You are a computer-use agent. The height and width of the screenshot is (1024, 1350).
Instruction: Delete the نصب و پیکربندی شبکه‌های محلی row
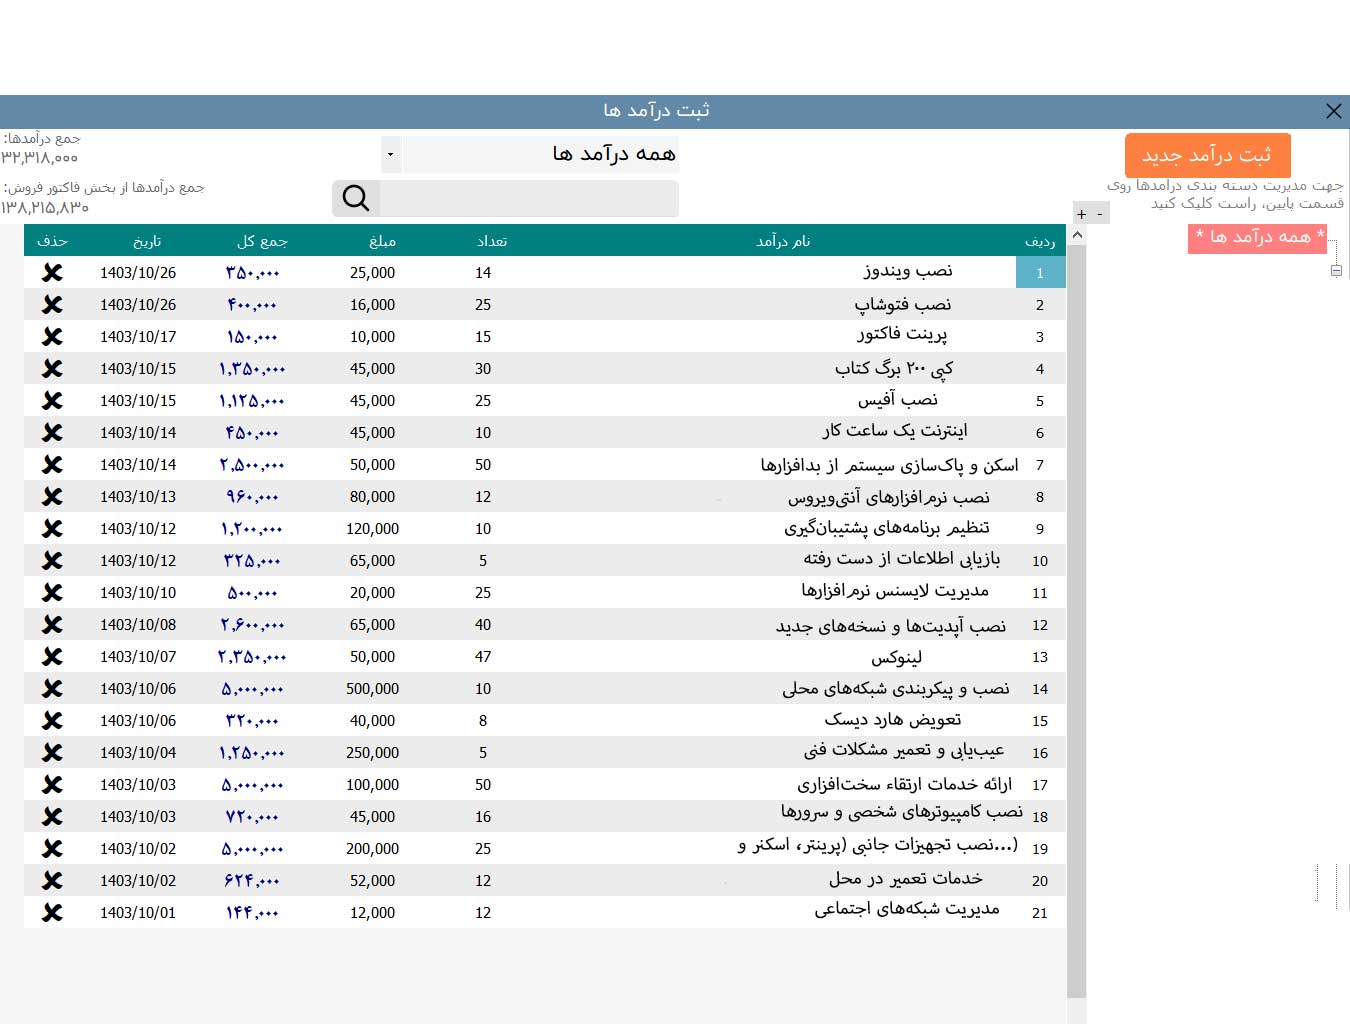tap(52, 688)
